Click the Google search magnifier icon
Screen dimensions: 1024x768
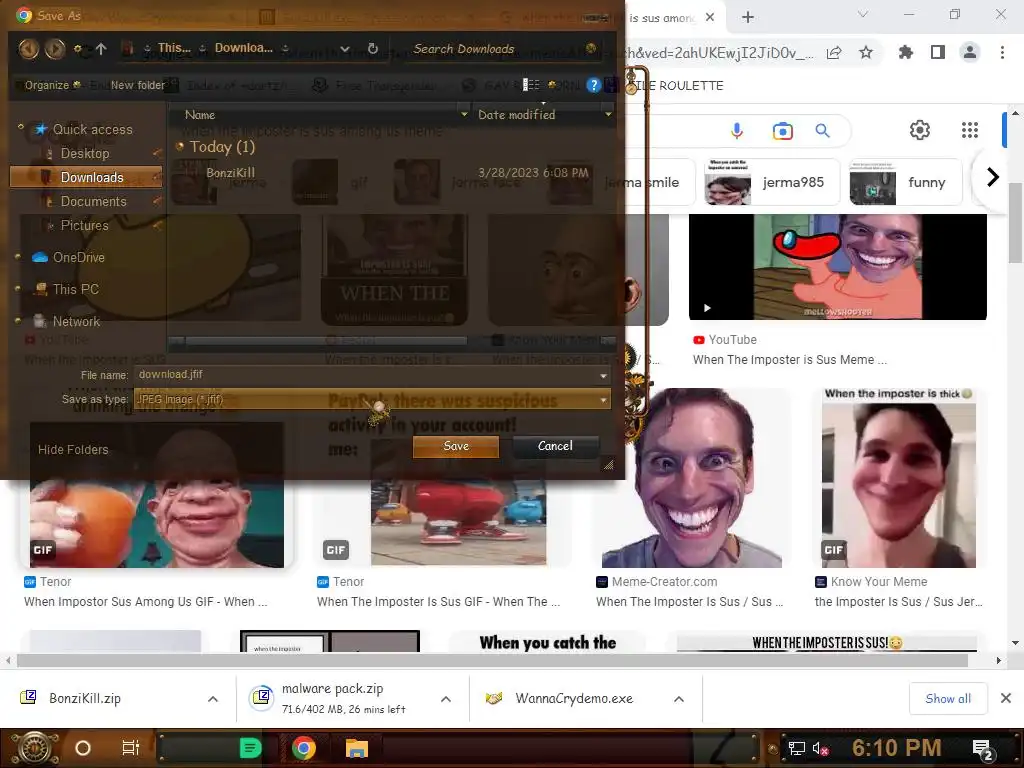pos(823,131)
